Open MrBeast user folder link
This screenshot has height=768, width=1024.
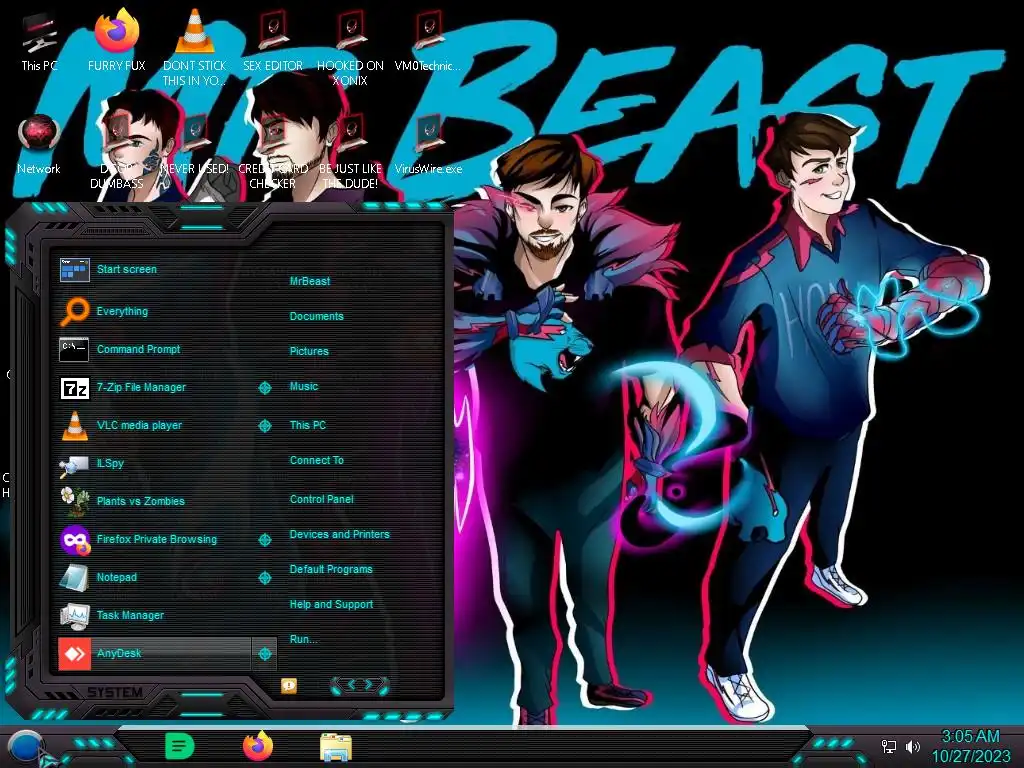tap(310, 281)
